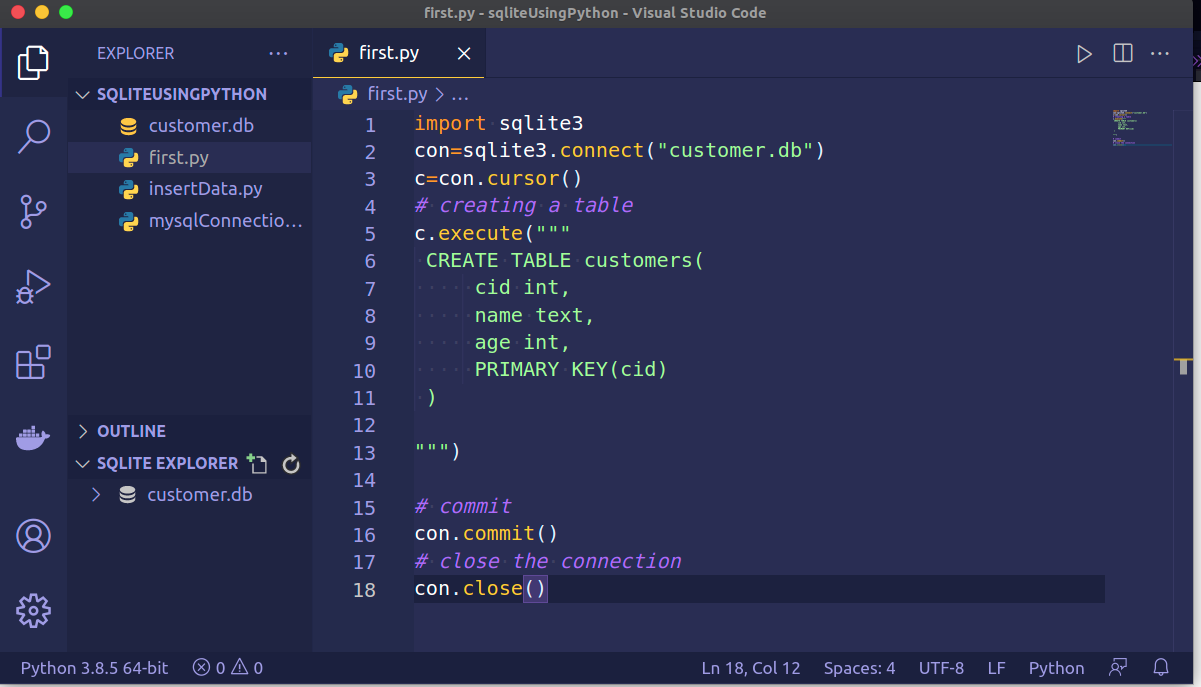Open the Explorer more actions menu
1201x687 pixels.
pyautogui.click(x=278, y=54)
